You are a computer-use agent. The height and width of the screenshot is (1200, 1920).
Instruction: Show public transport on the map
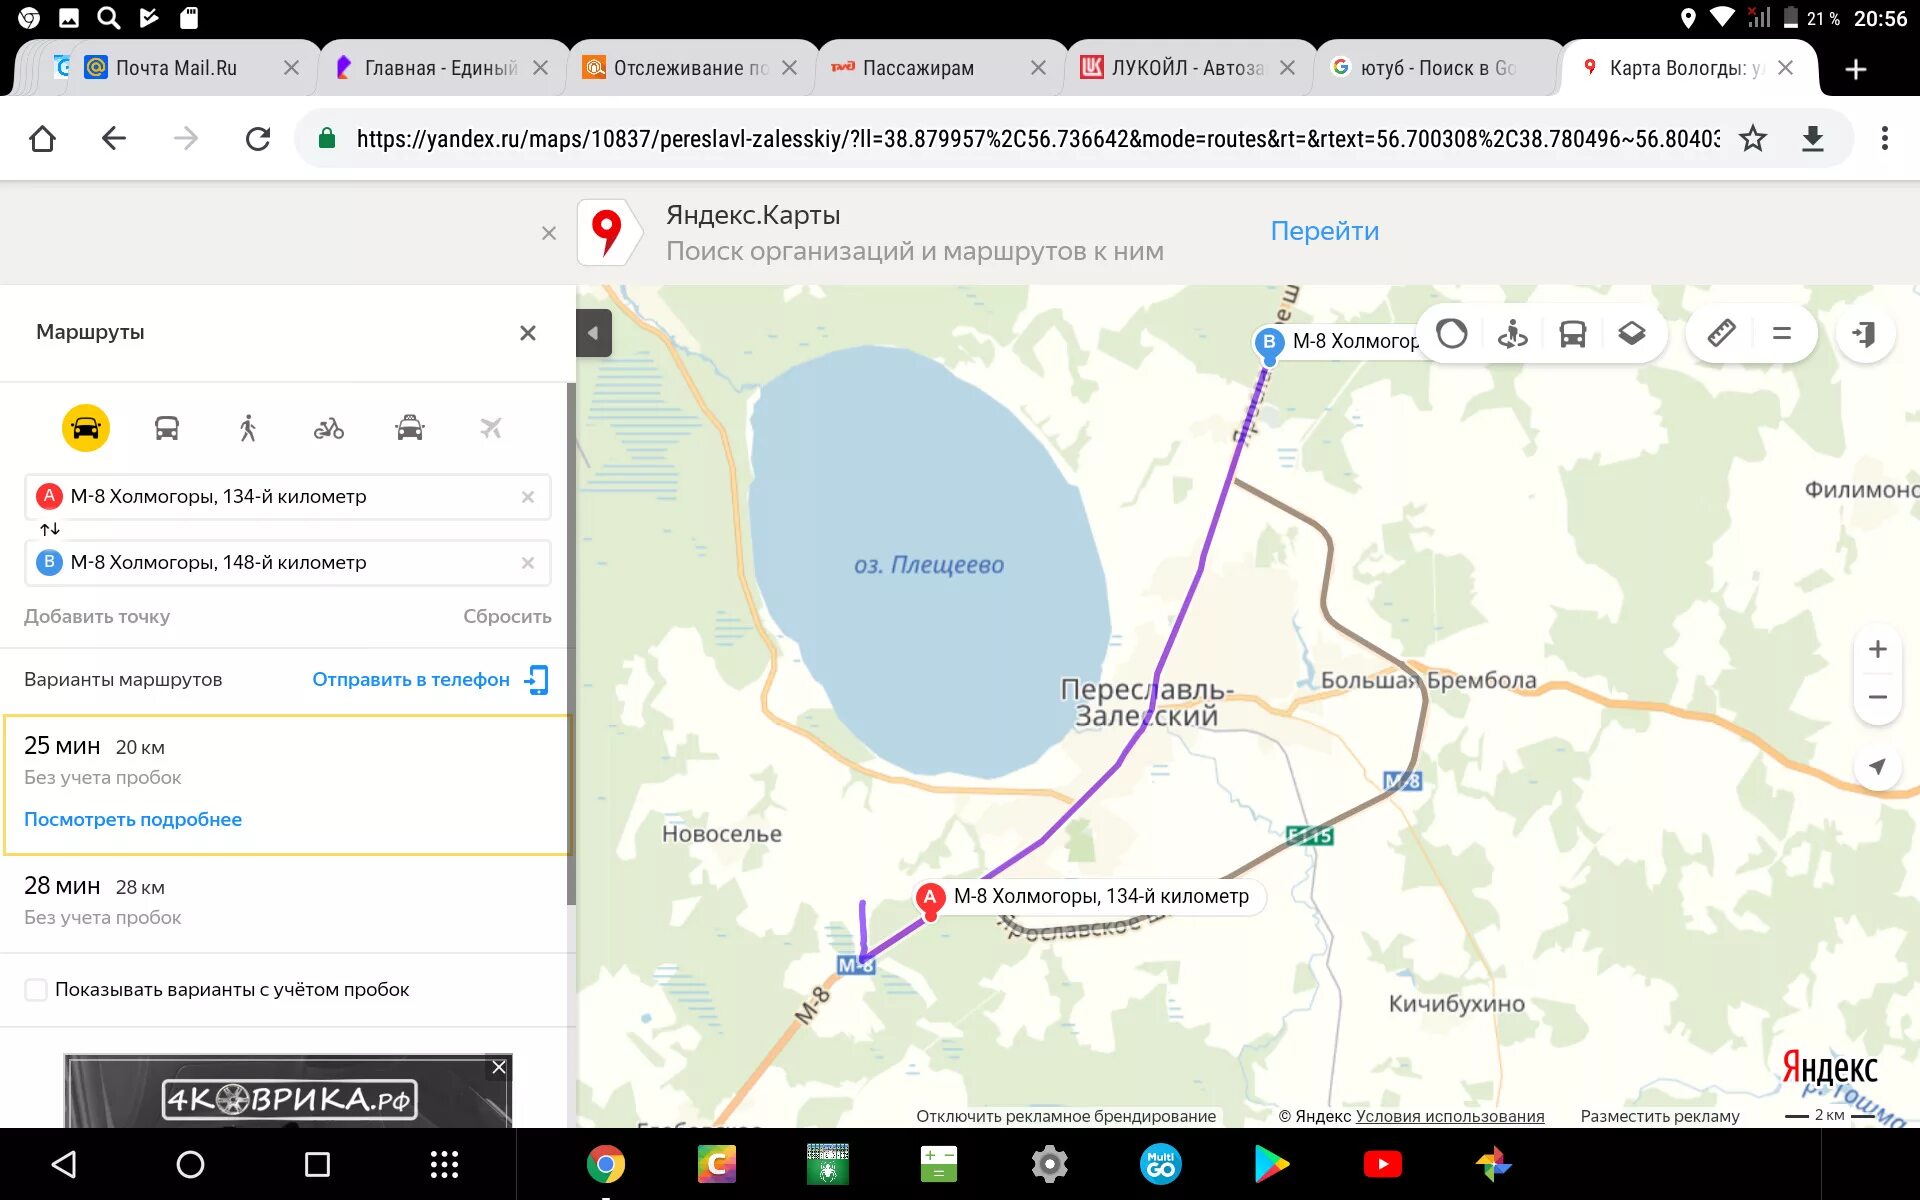pyautogui.click(x=1572, y=333)
